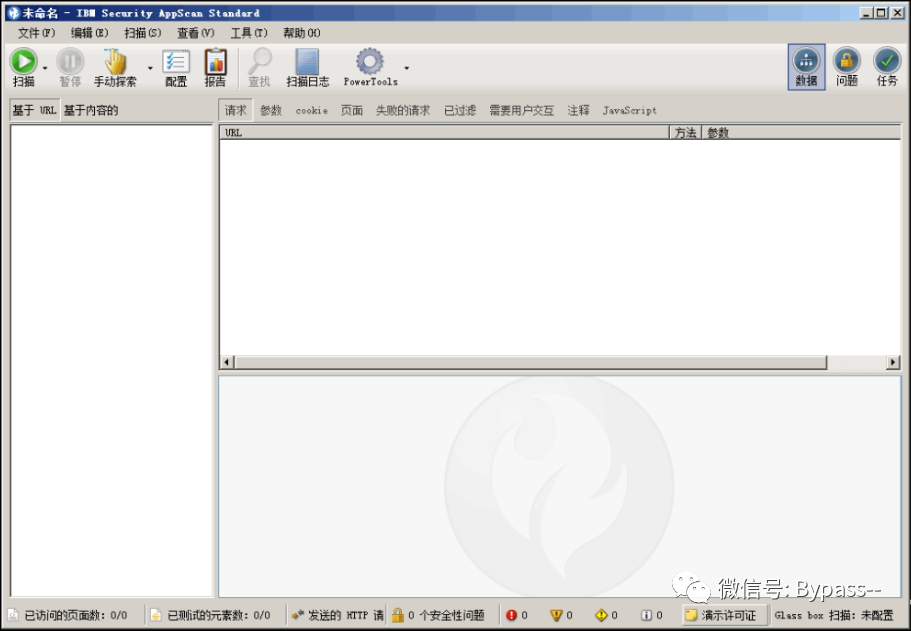Click yellow low severity status icon
Image resolution: width=911 pixels, height=631 pixels.
point(601,615)
